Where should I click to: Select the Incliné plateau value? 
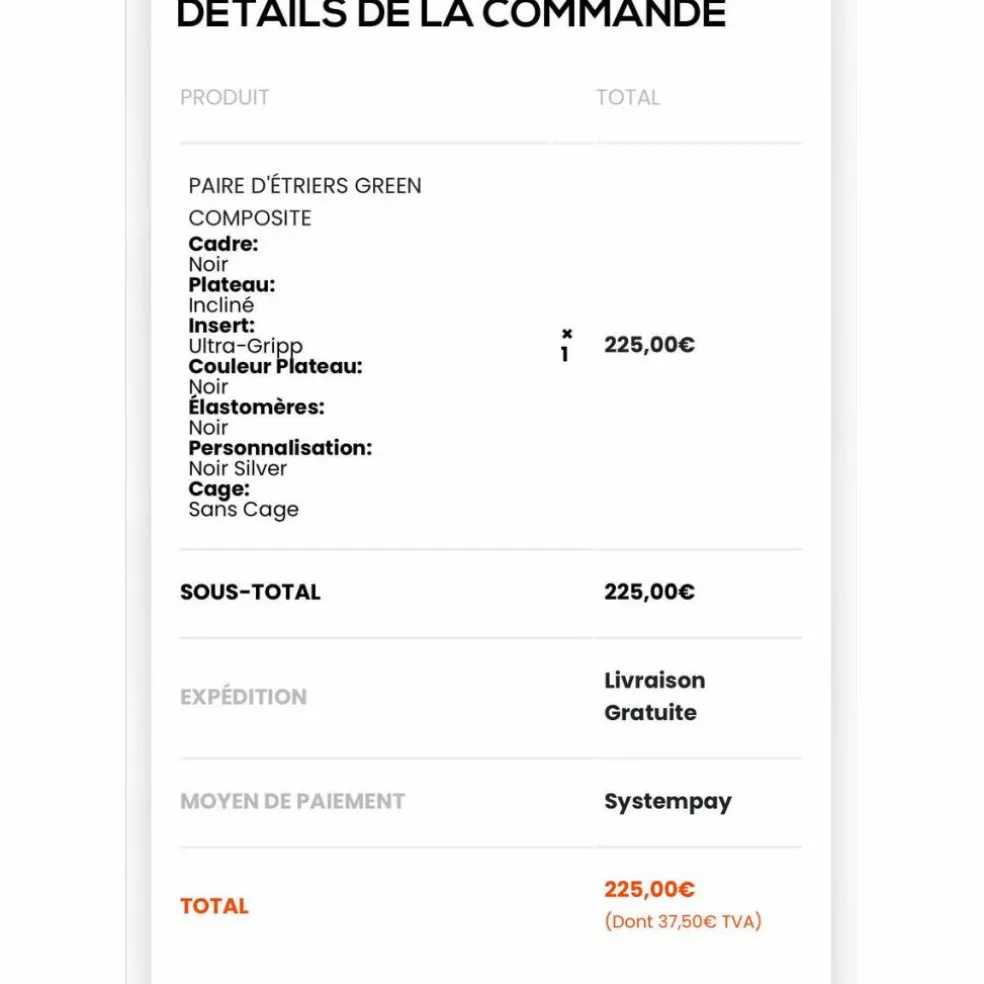click(x=221, y=305)
